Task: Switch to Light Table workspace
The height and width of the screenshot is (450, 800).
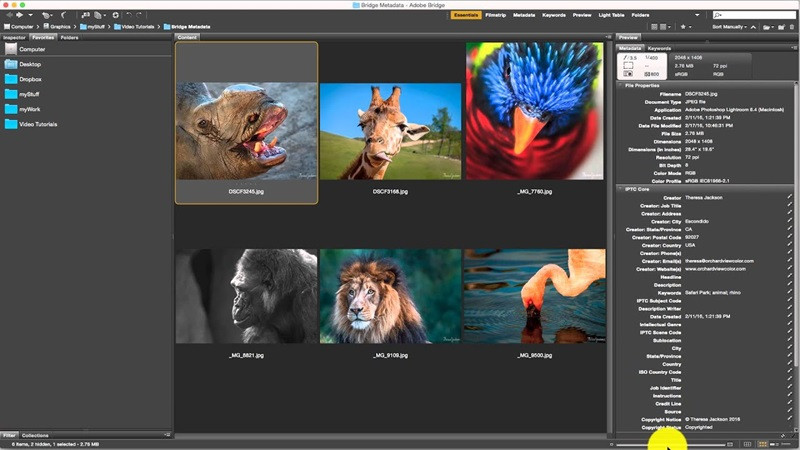Action: point(611,15)
